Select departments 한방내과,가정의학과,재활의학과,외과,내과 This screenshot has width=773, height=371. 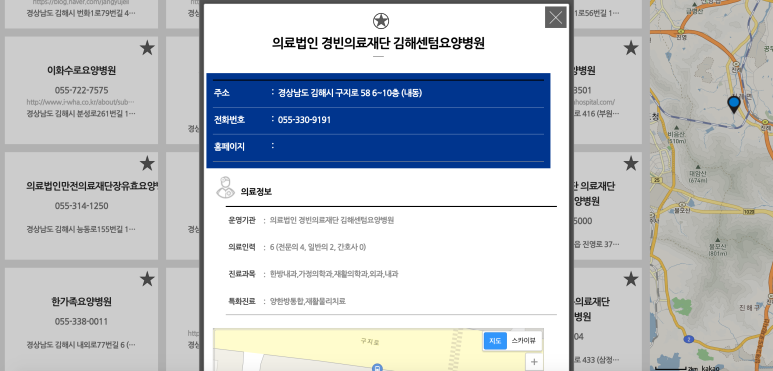334,274
